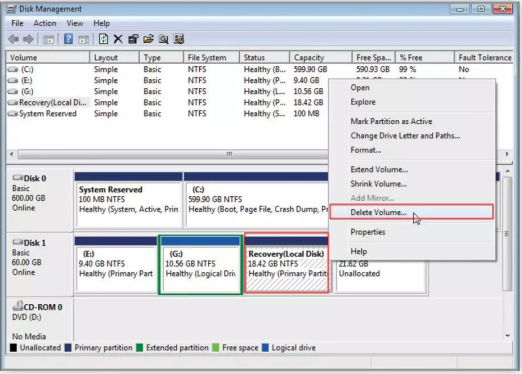Open the Help menu in menu bar
This screenshot has height=374, width=522.
point(101,23)
